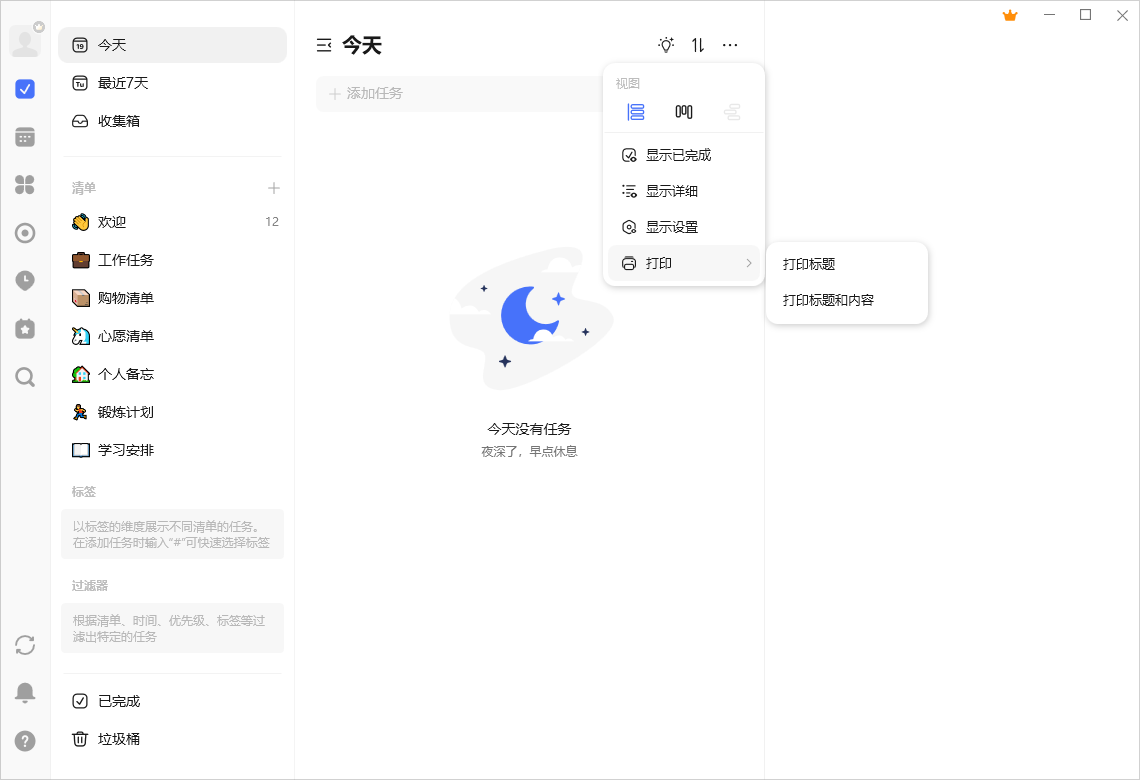This screenshot has width=1140, height=780.
Task: Click the 标签 section header
Action: (x=84, y=492)
